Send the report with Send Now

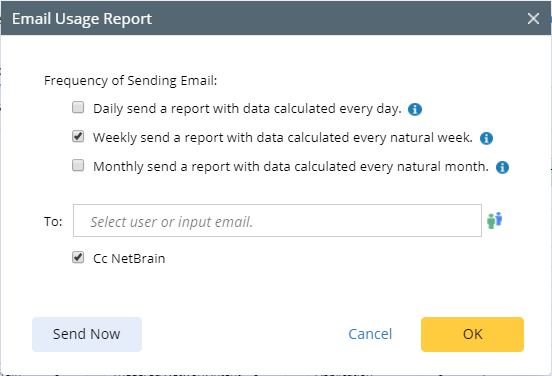click(x=87, y=334)
